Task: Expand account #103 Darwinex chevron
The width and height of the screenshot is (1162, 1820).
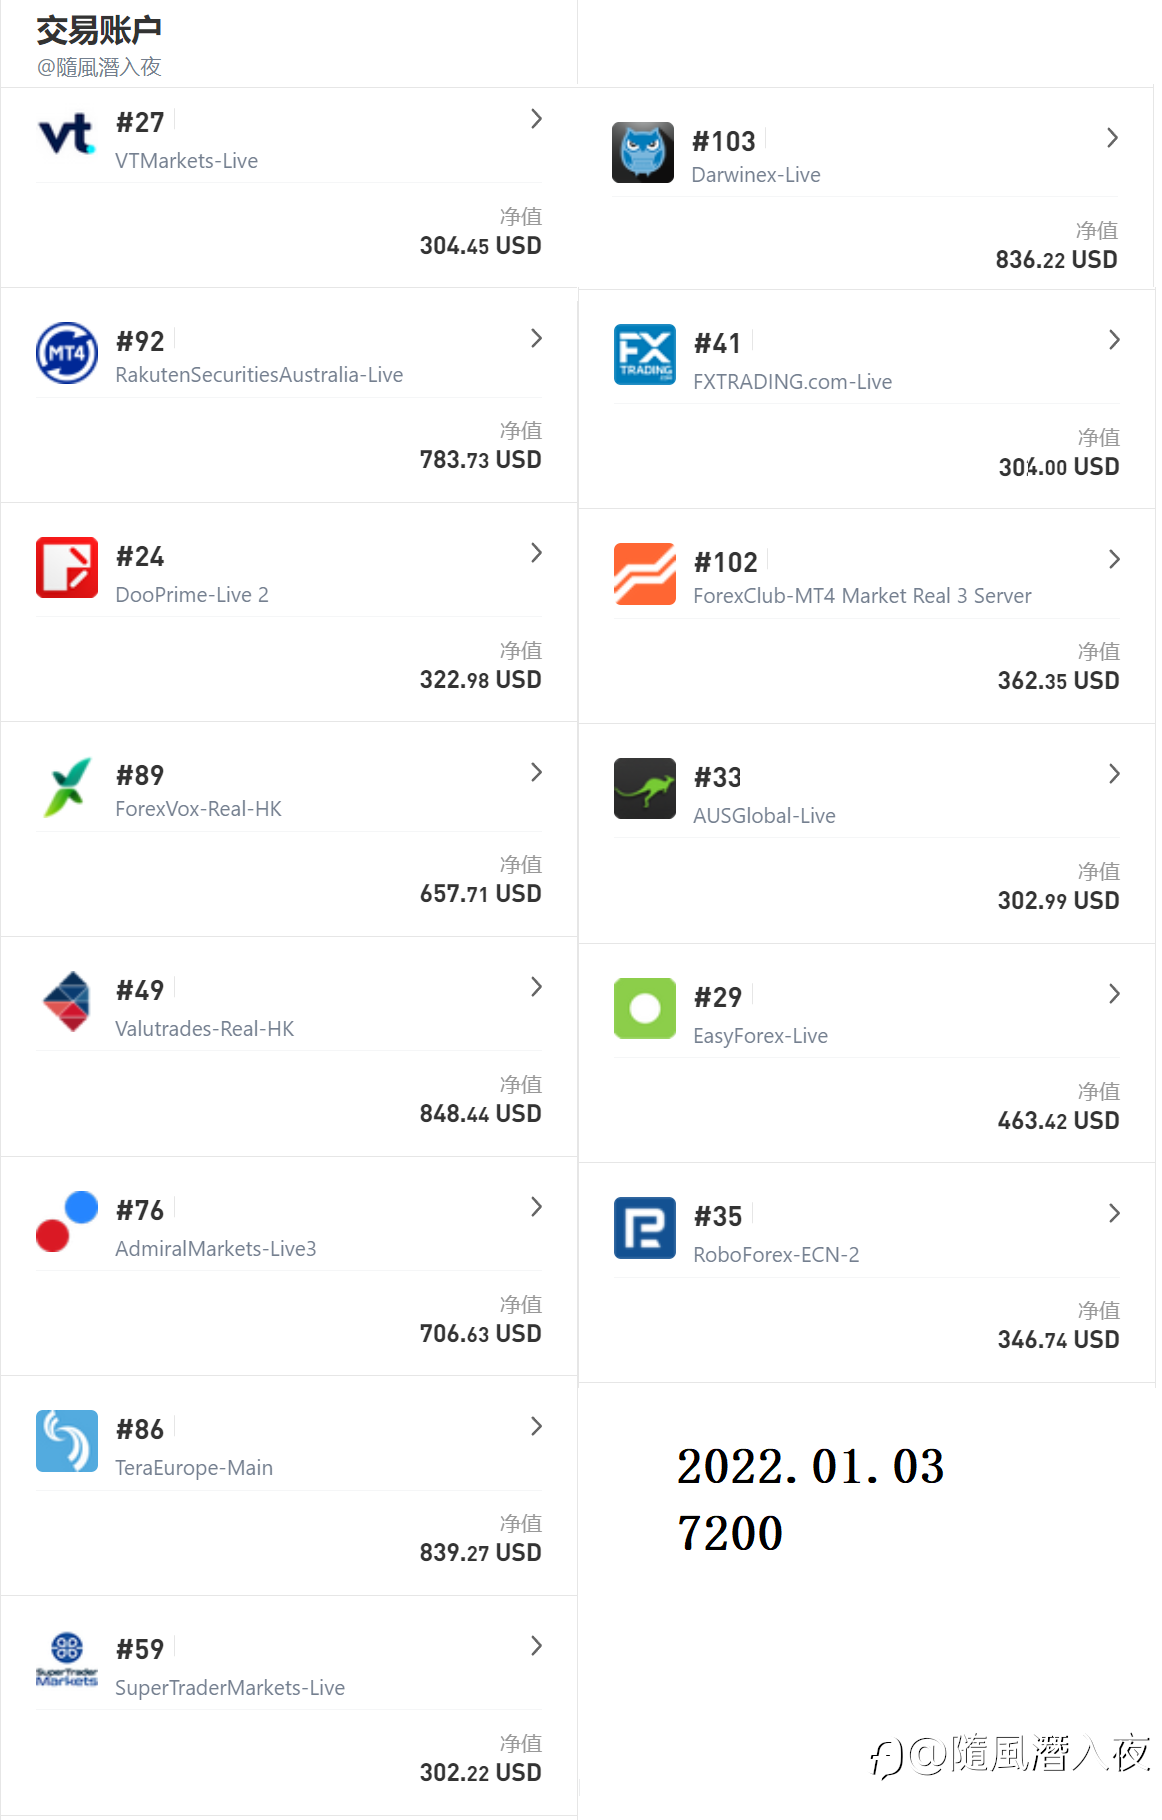Action: point(1113,138)
